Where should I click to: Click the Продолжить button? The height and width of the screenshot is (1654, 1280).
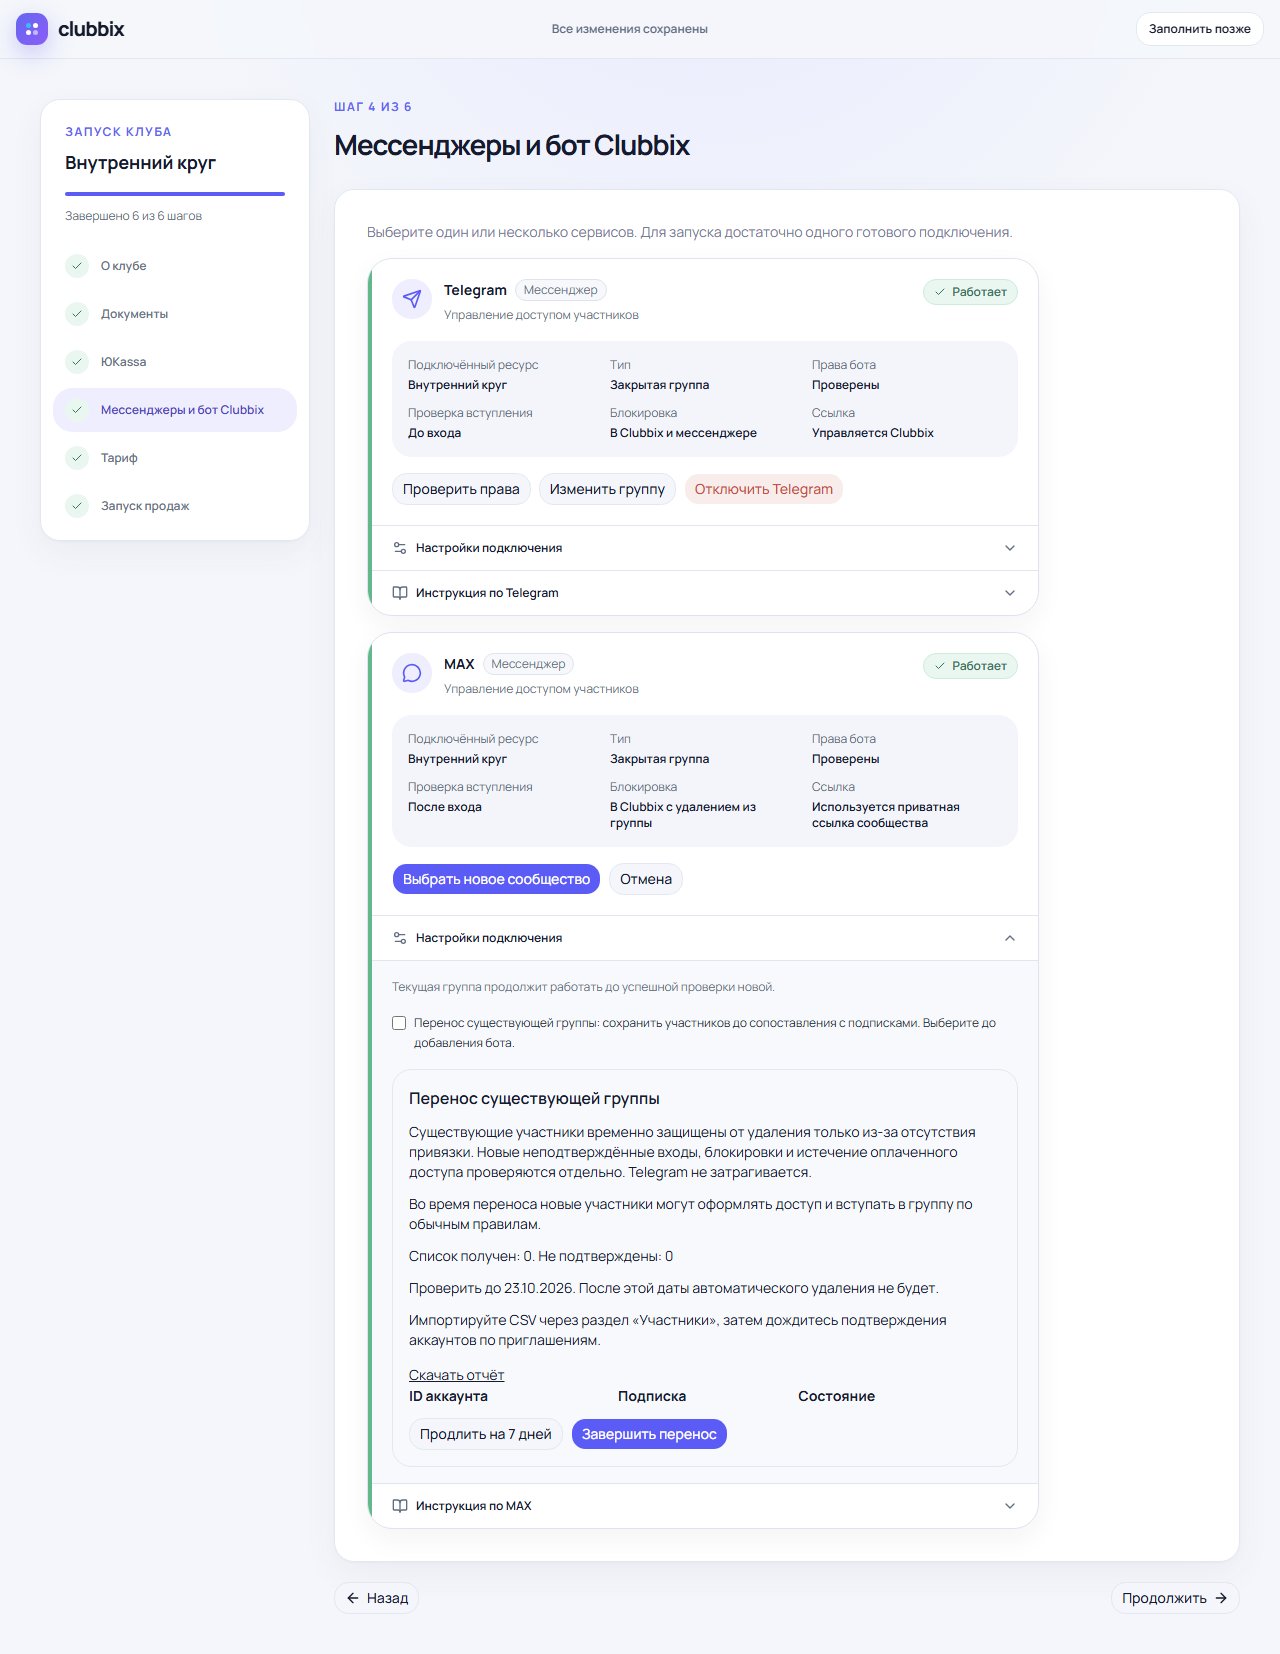click(x=1175, y=1598)
